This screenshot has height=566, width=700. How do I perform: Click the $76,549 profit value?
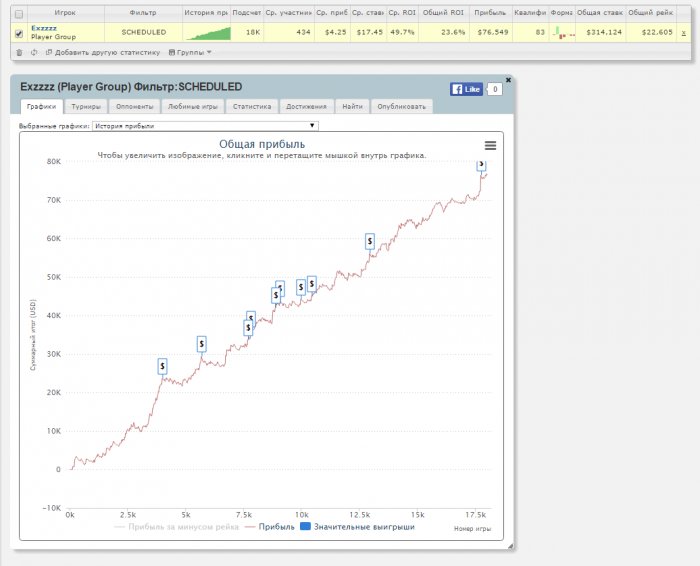[x=493, y=33]
